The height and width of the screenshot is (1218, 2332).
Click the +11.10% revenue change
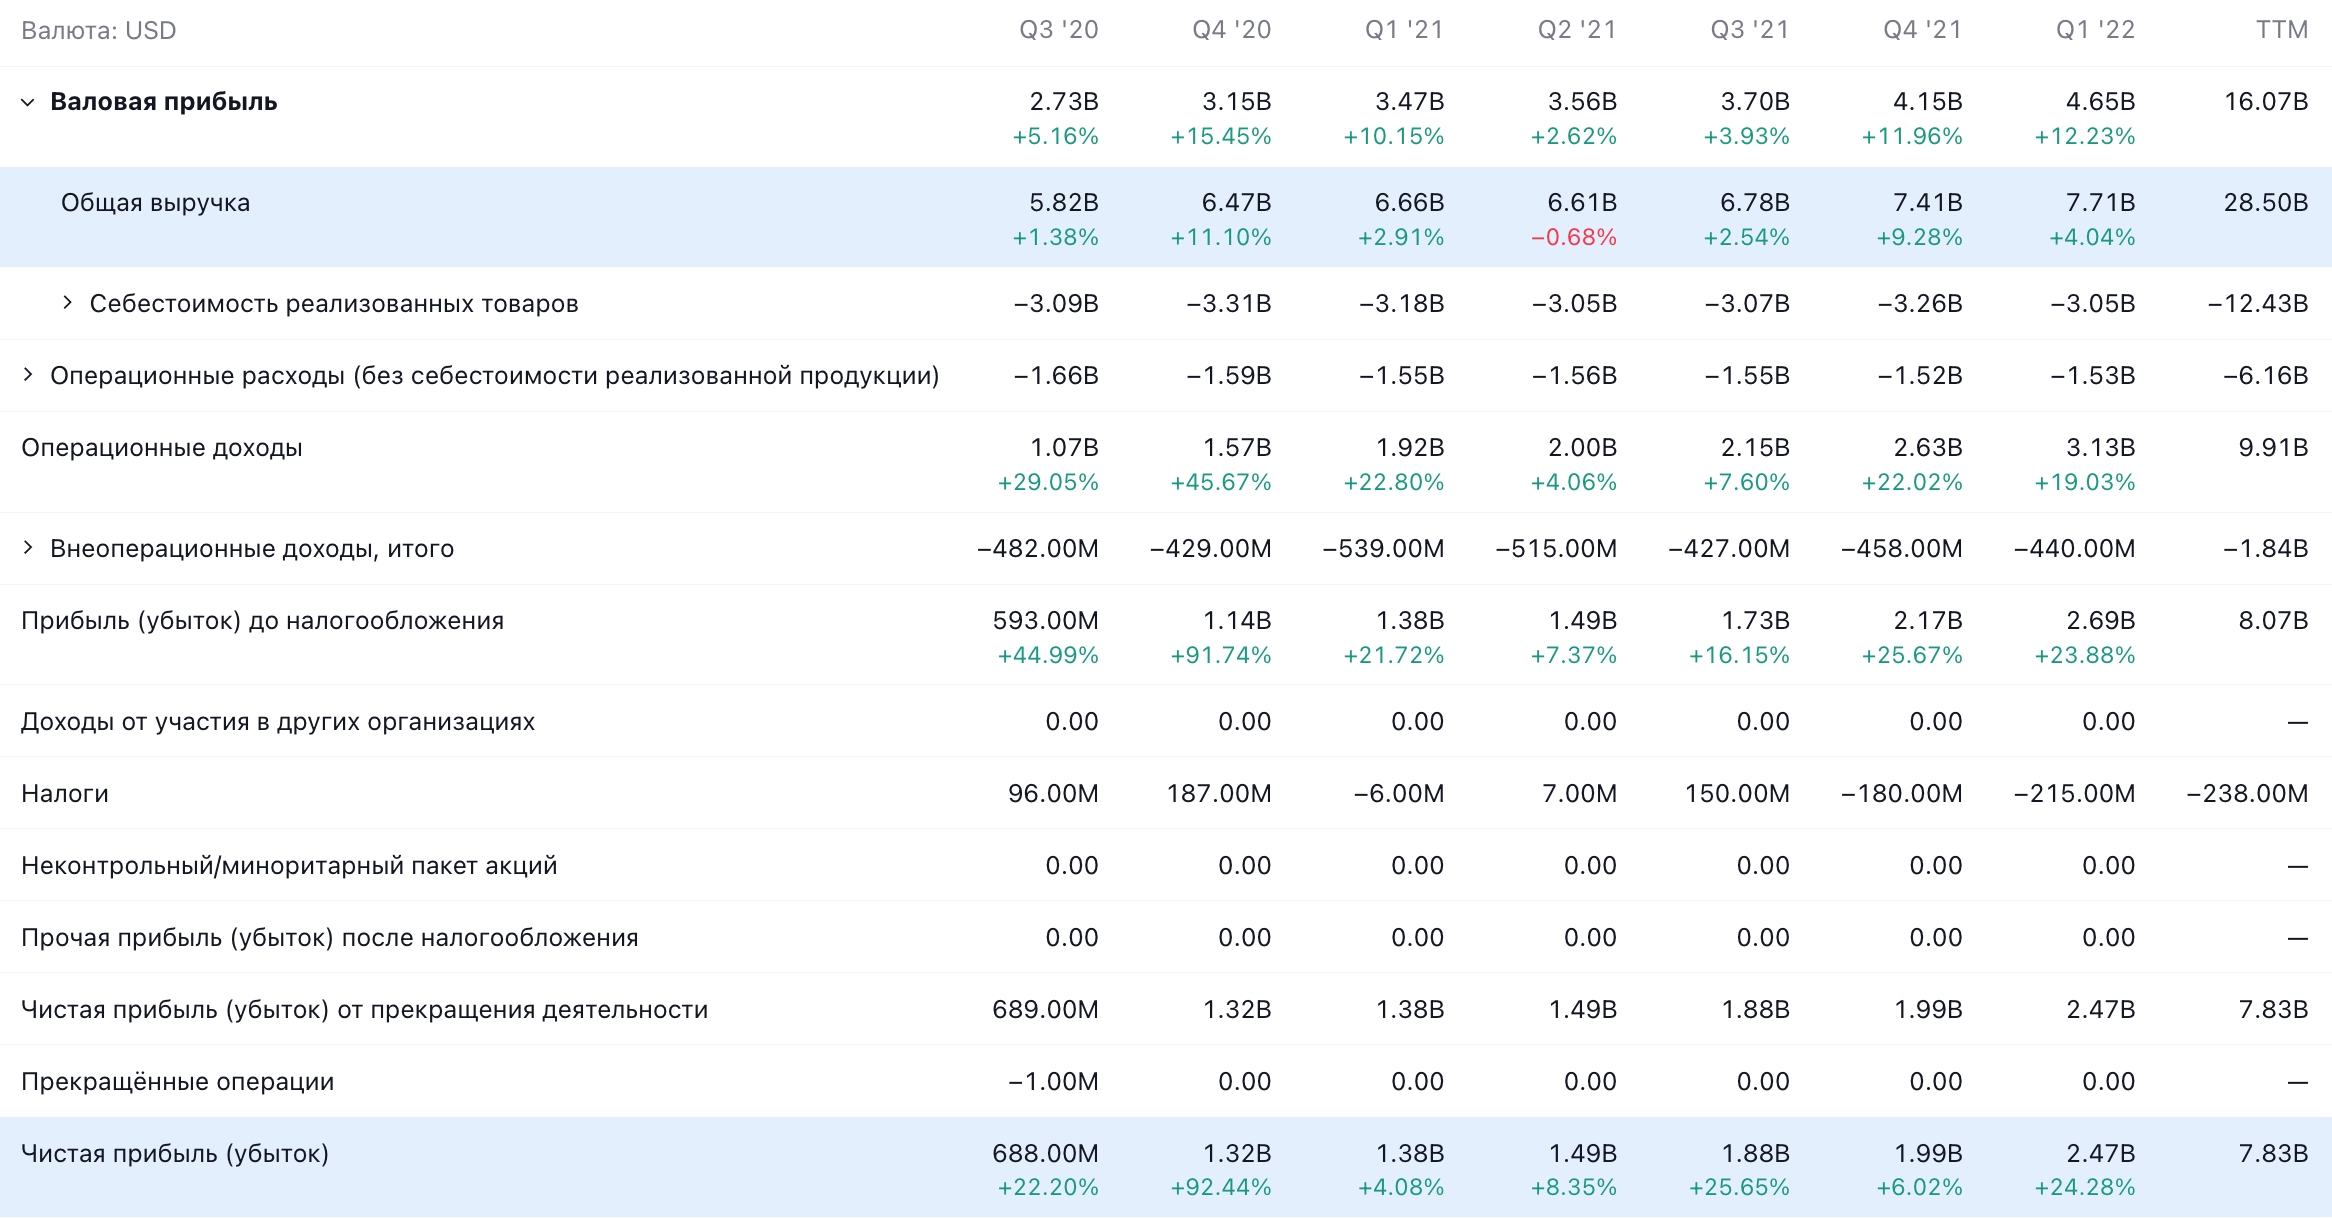pos(1221,237)
